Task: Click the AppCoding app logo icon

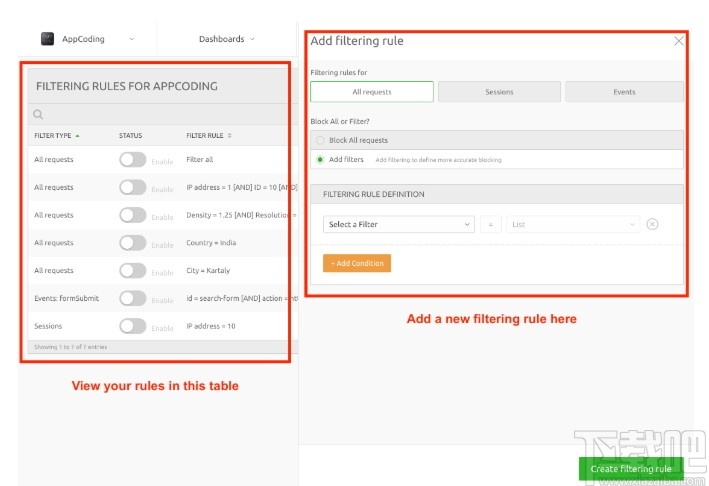Action: (47, 39)
